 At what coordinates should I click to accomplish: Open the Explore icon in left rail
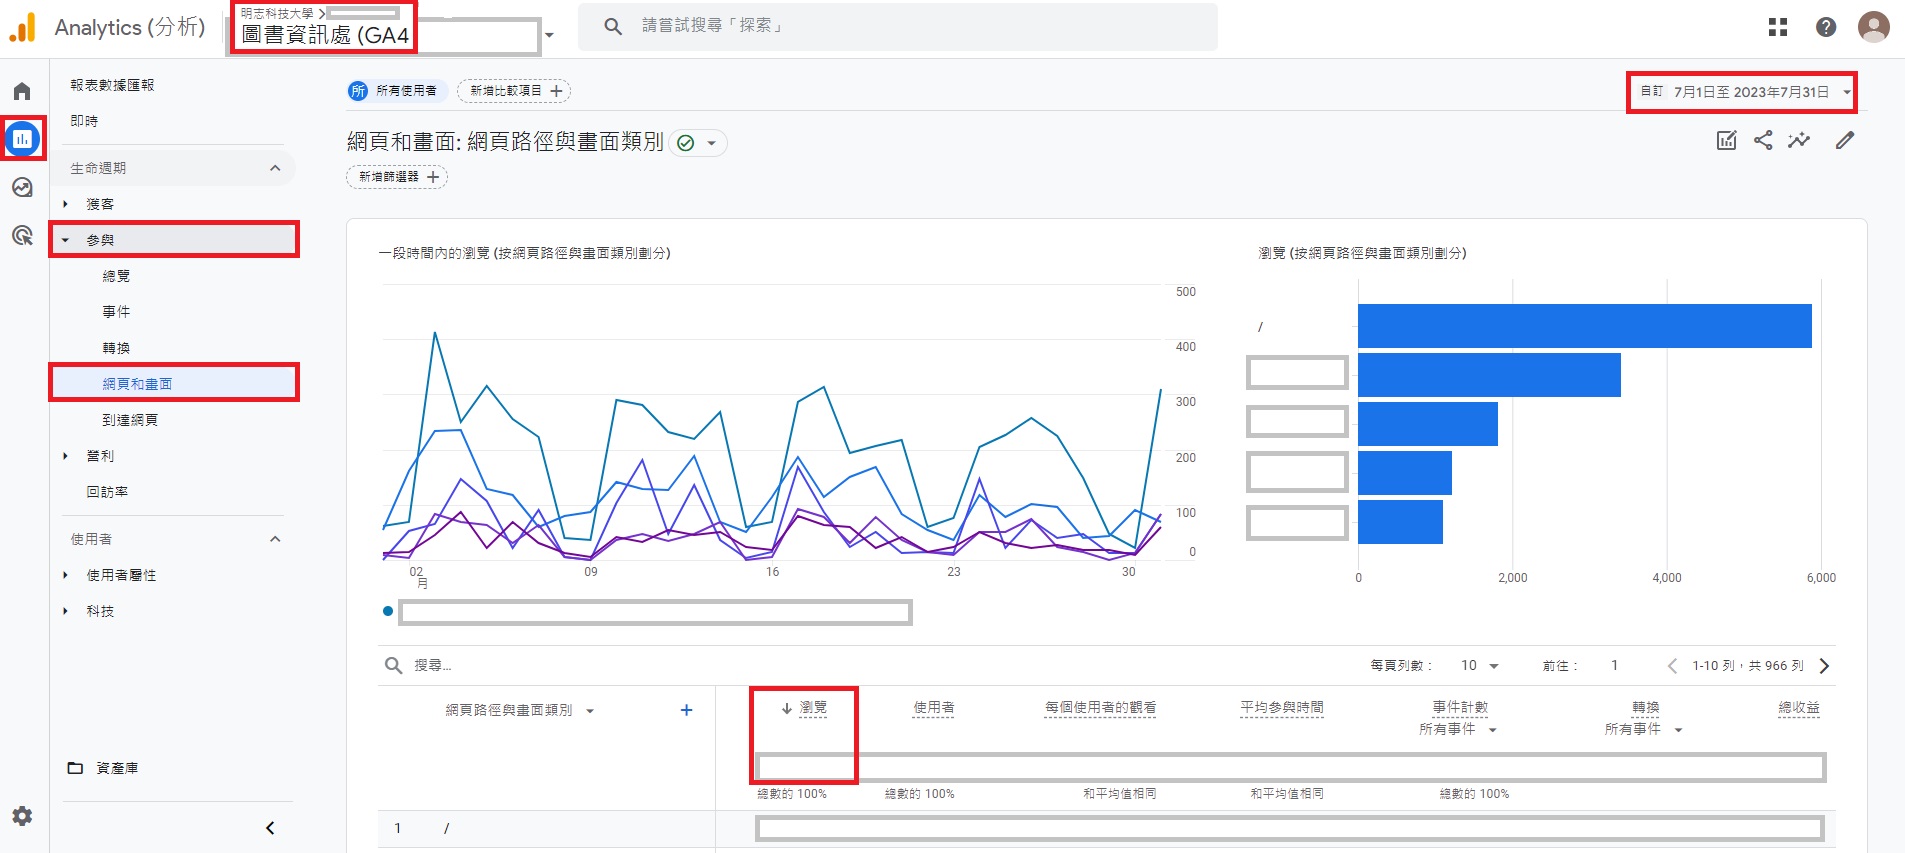point(22,187)
